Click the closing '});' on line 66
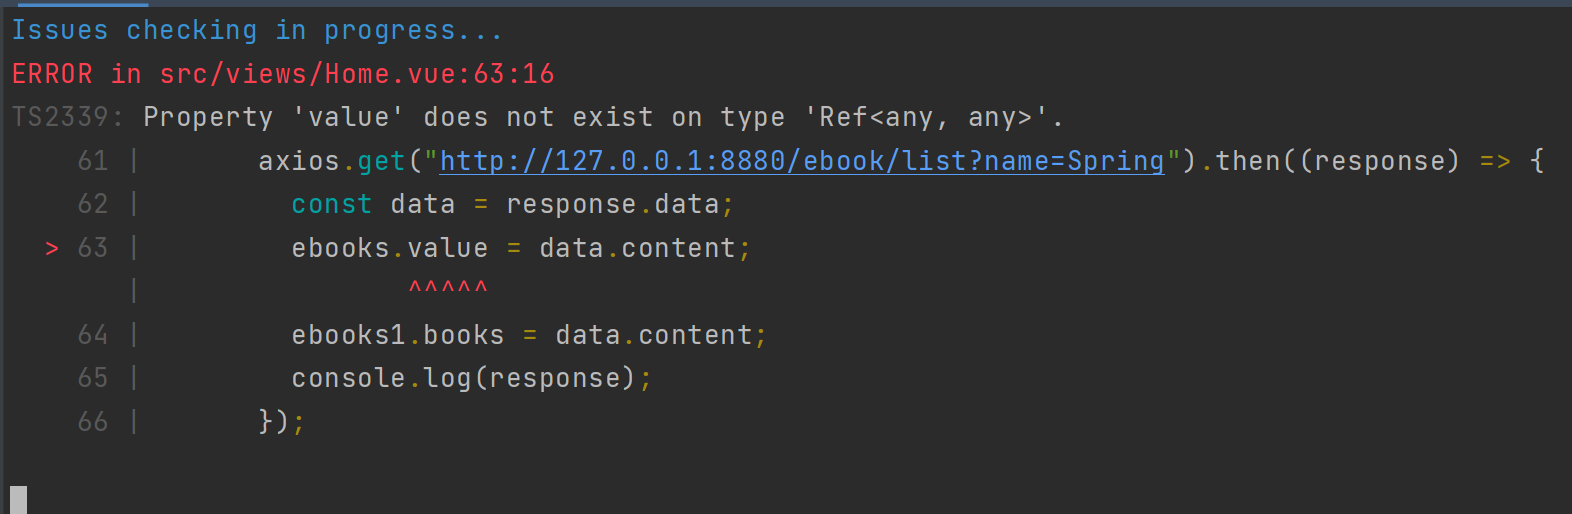 (x=282, y=422)
